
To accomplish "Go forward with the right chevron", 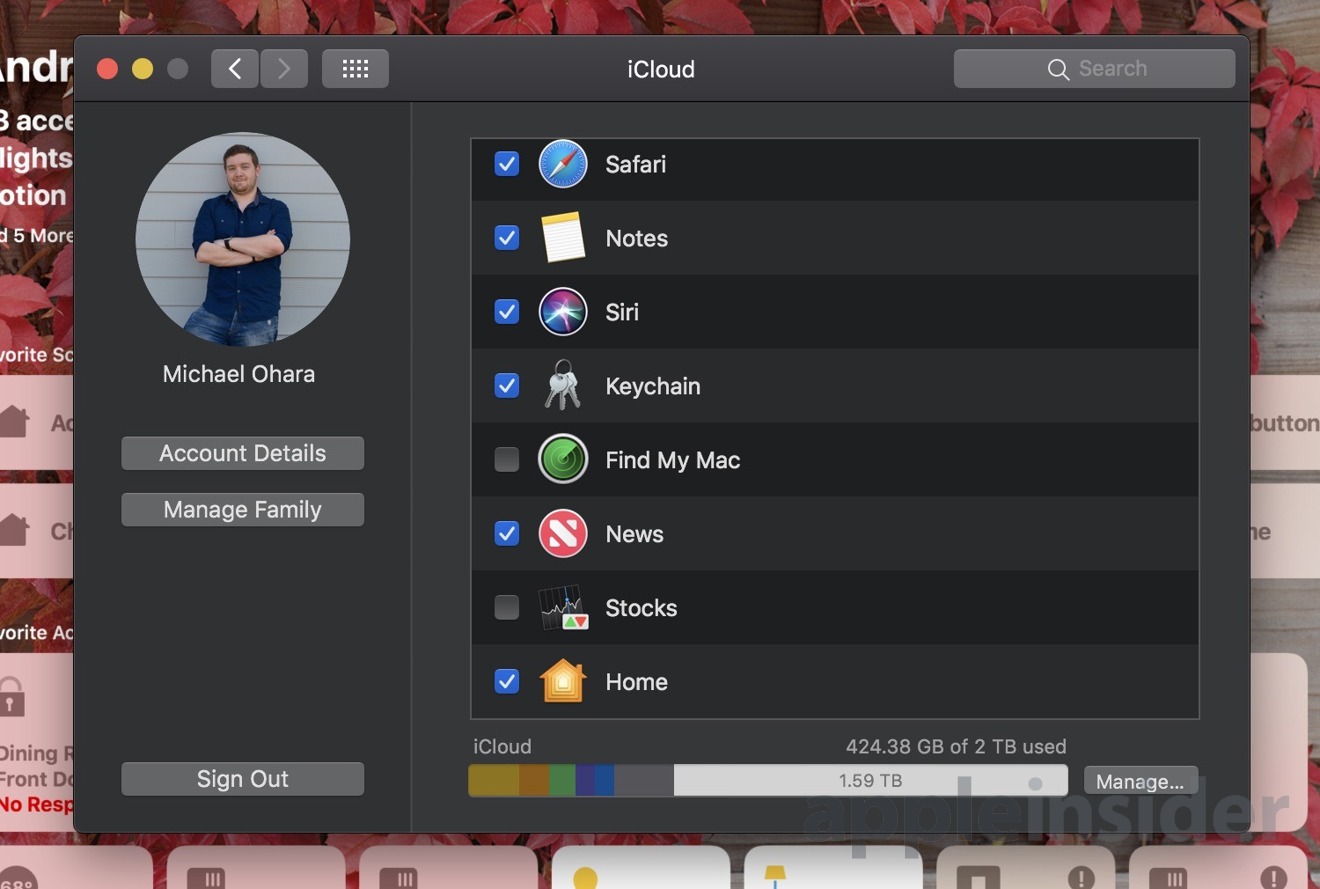I will (x=284, y=69).
